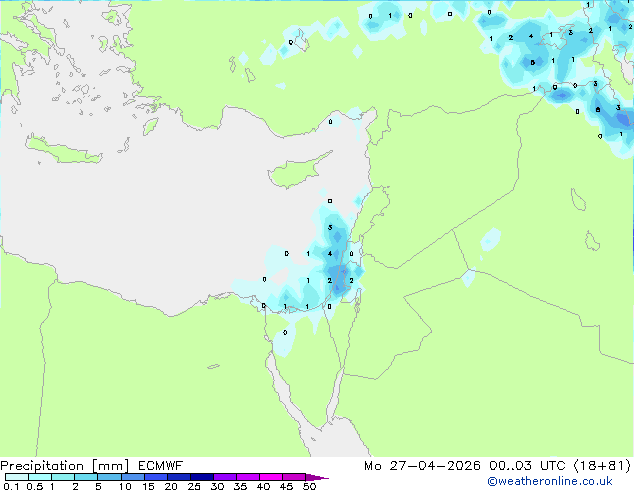The height and width of the screenshot is (490, 634).
Task: Click the ECMWF model label
Action: [x=161, y=466]
